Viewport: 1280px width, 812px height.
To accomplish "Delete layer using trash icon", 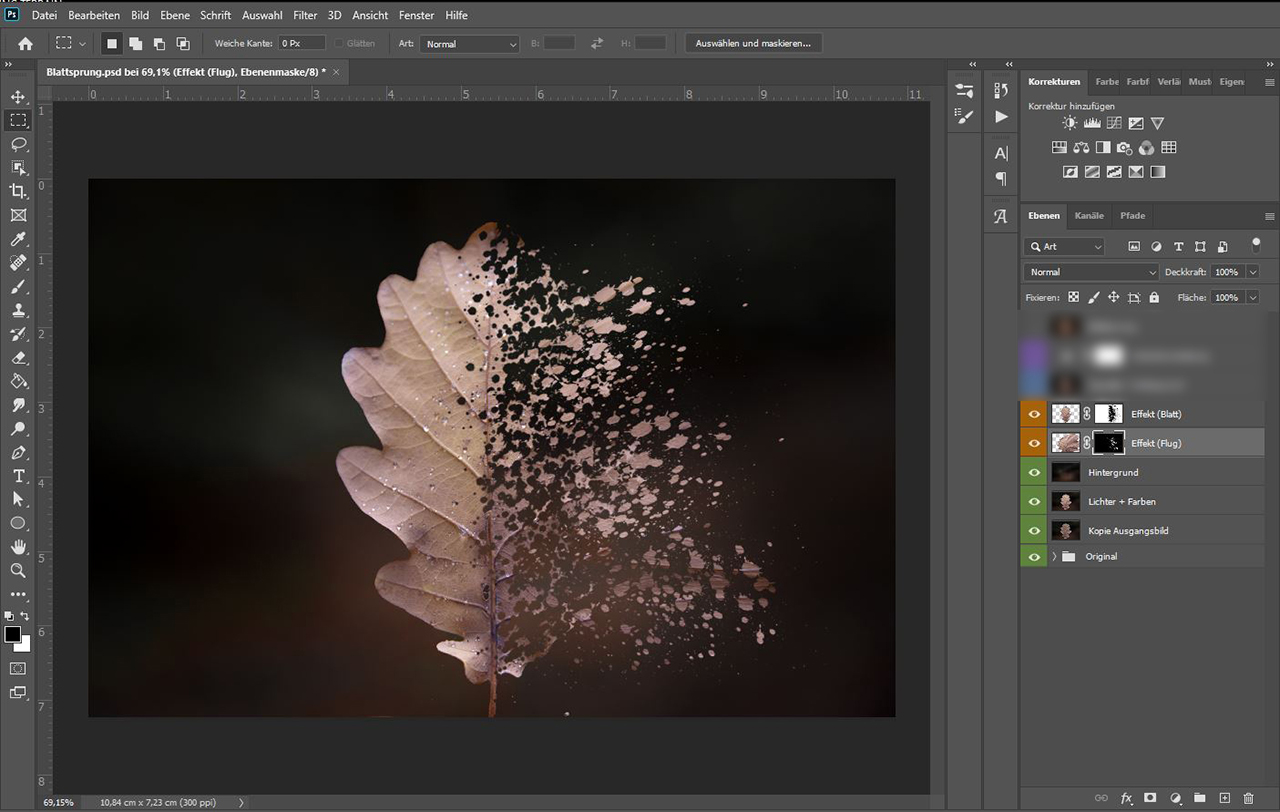I will point(1247,798).
